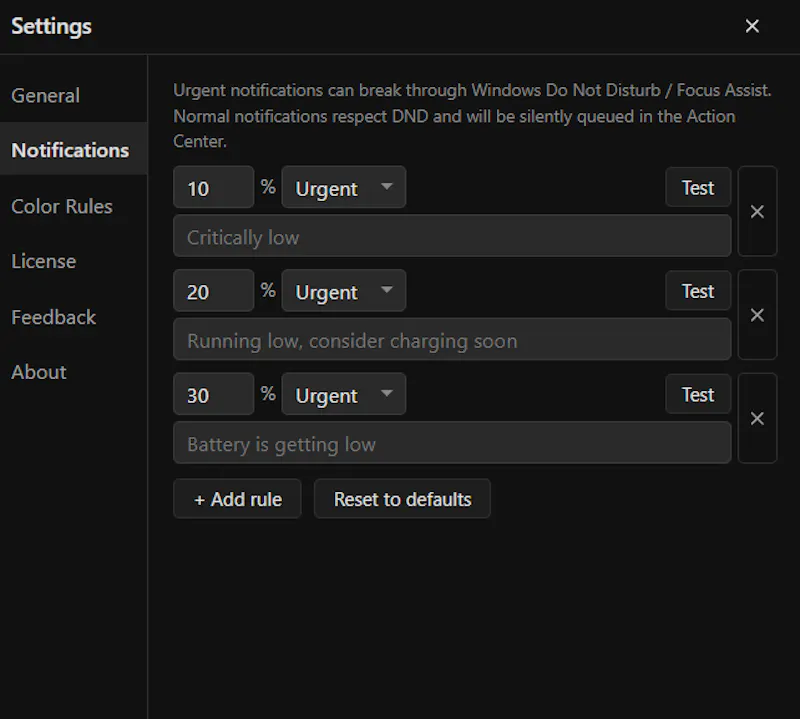Select the Notifications tab
800x719 pixels.
pyautogui.click(x=73, y=150)
